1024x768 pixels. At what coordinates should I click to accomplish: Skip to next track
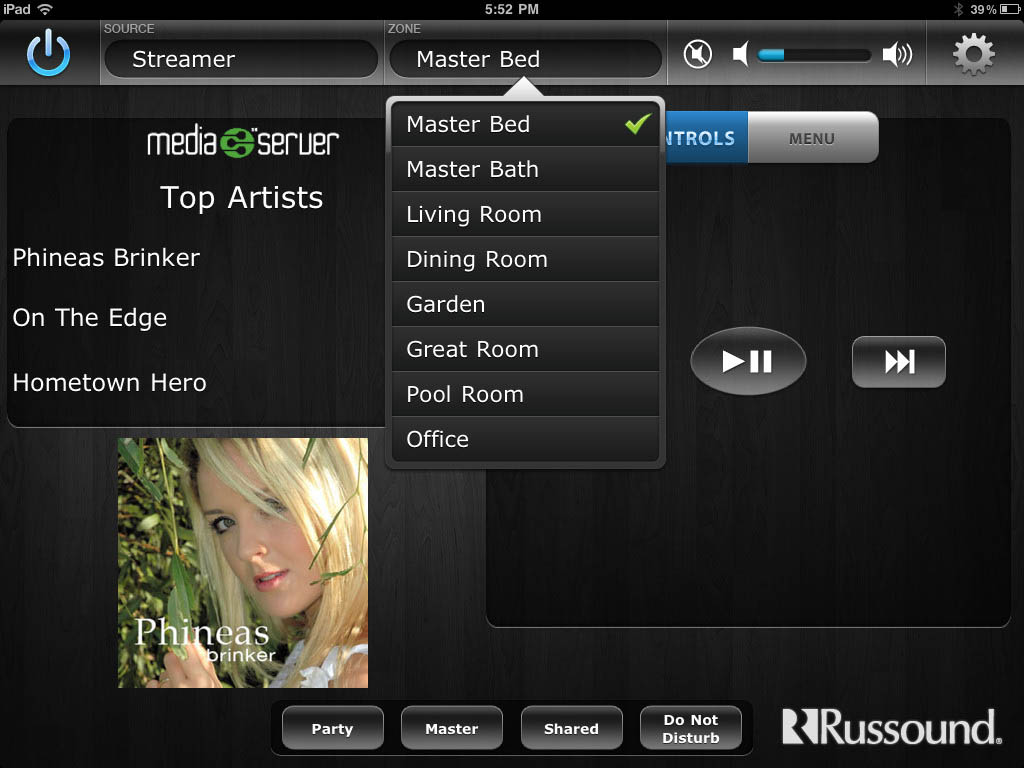(898, 361)
